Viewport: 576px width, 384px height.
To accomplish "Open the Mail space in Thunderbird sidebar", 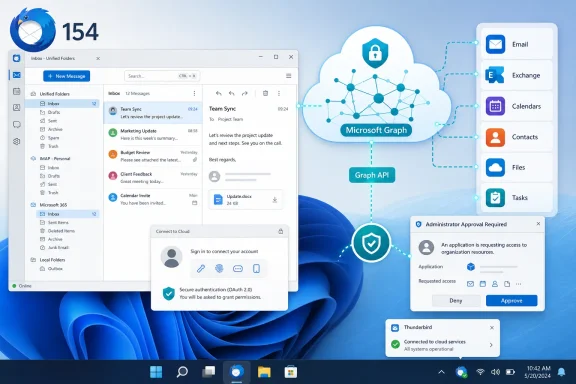I will coord(17,75).
